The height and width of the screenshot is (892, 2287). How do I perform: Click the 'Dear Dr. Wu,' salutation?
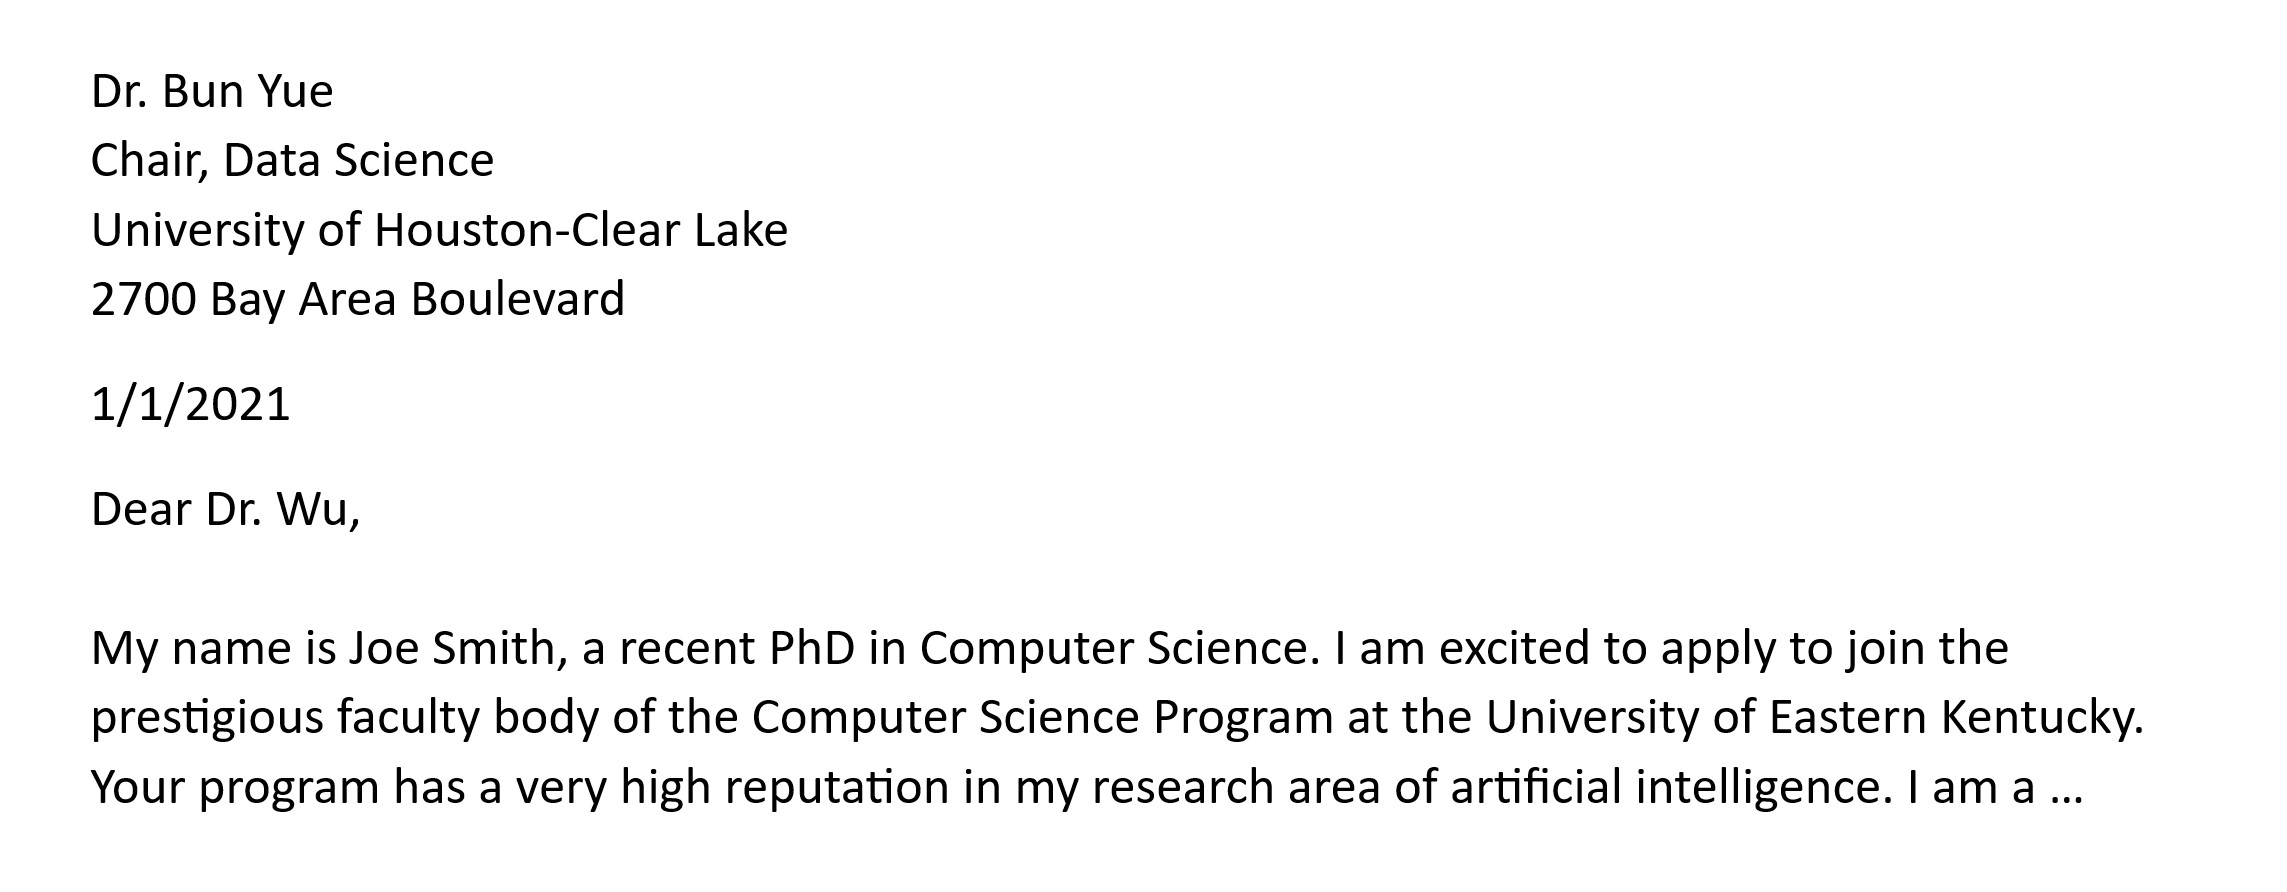[x=225, y=510]
